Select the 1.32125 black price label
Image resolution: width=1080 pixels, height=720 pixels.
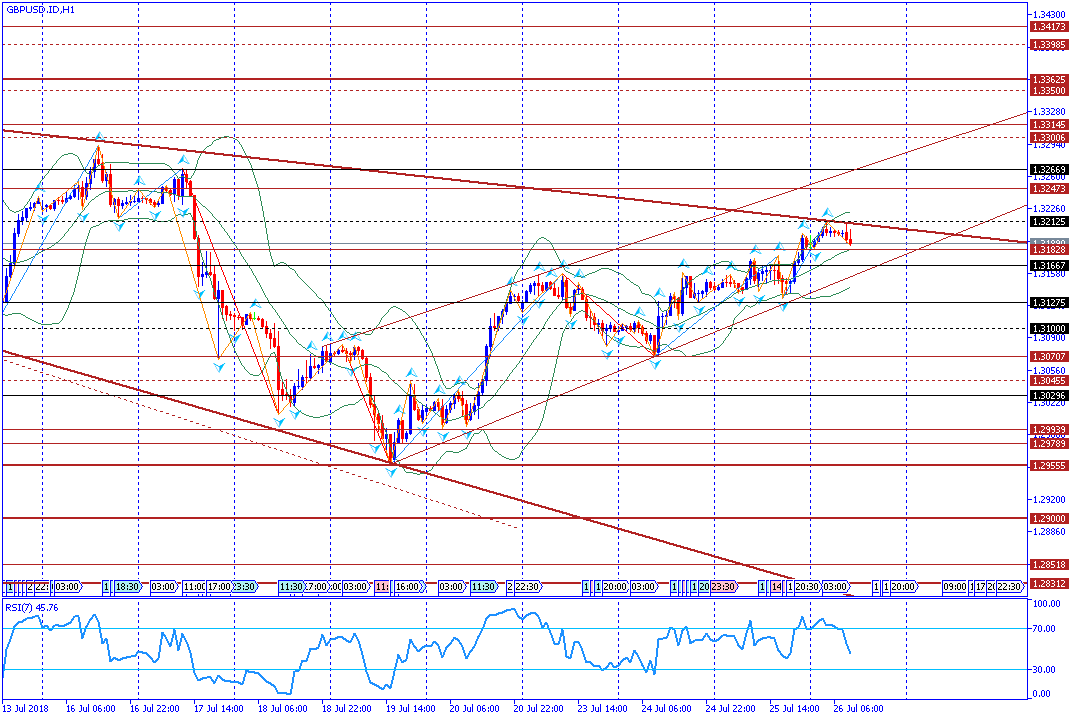click(x=1049, y=222)
